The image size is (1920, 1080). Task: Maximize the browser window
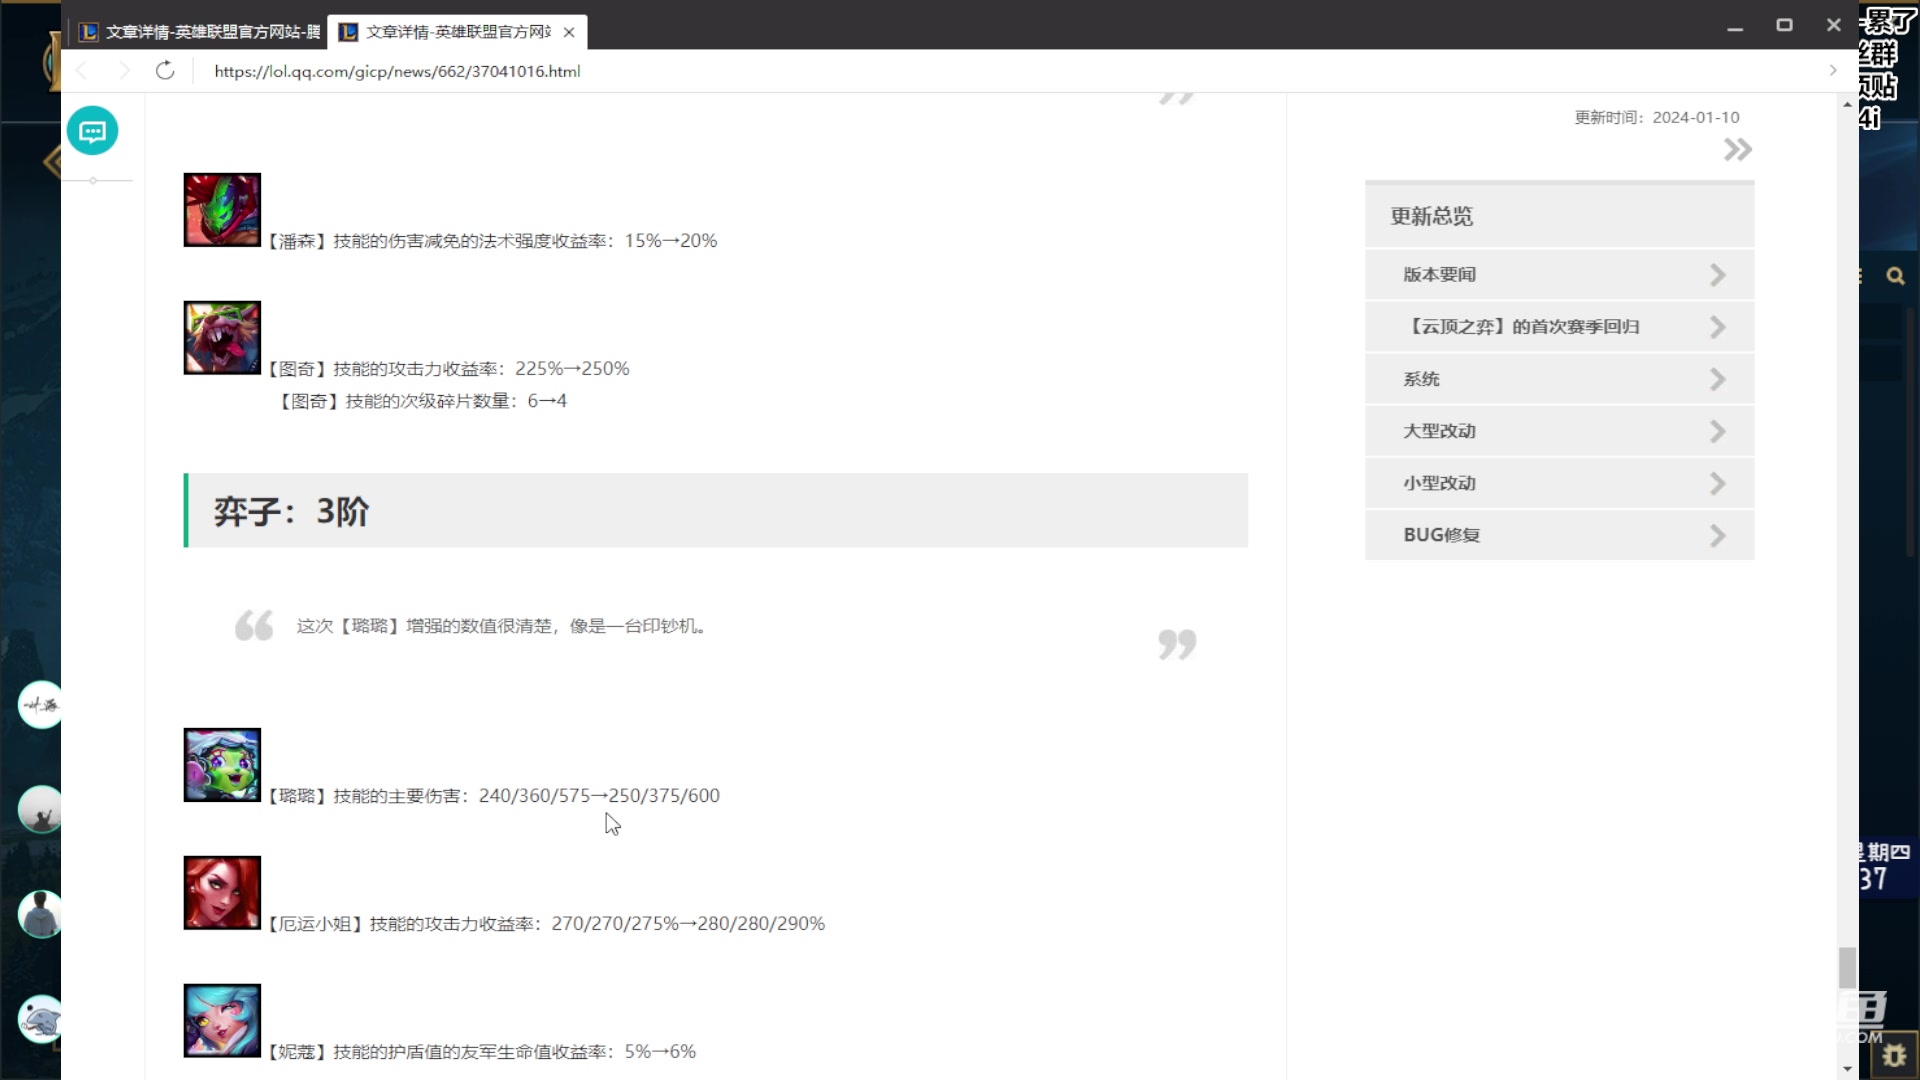[1784, 25]
